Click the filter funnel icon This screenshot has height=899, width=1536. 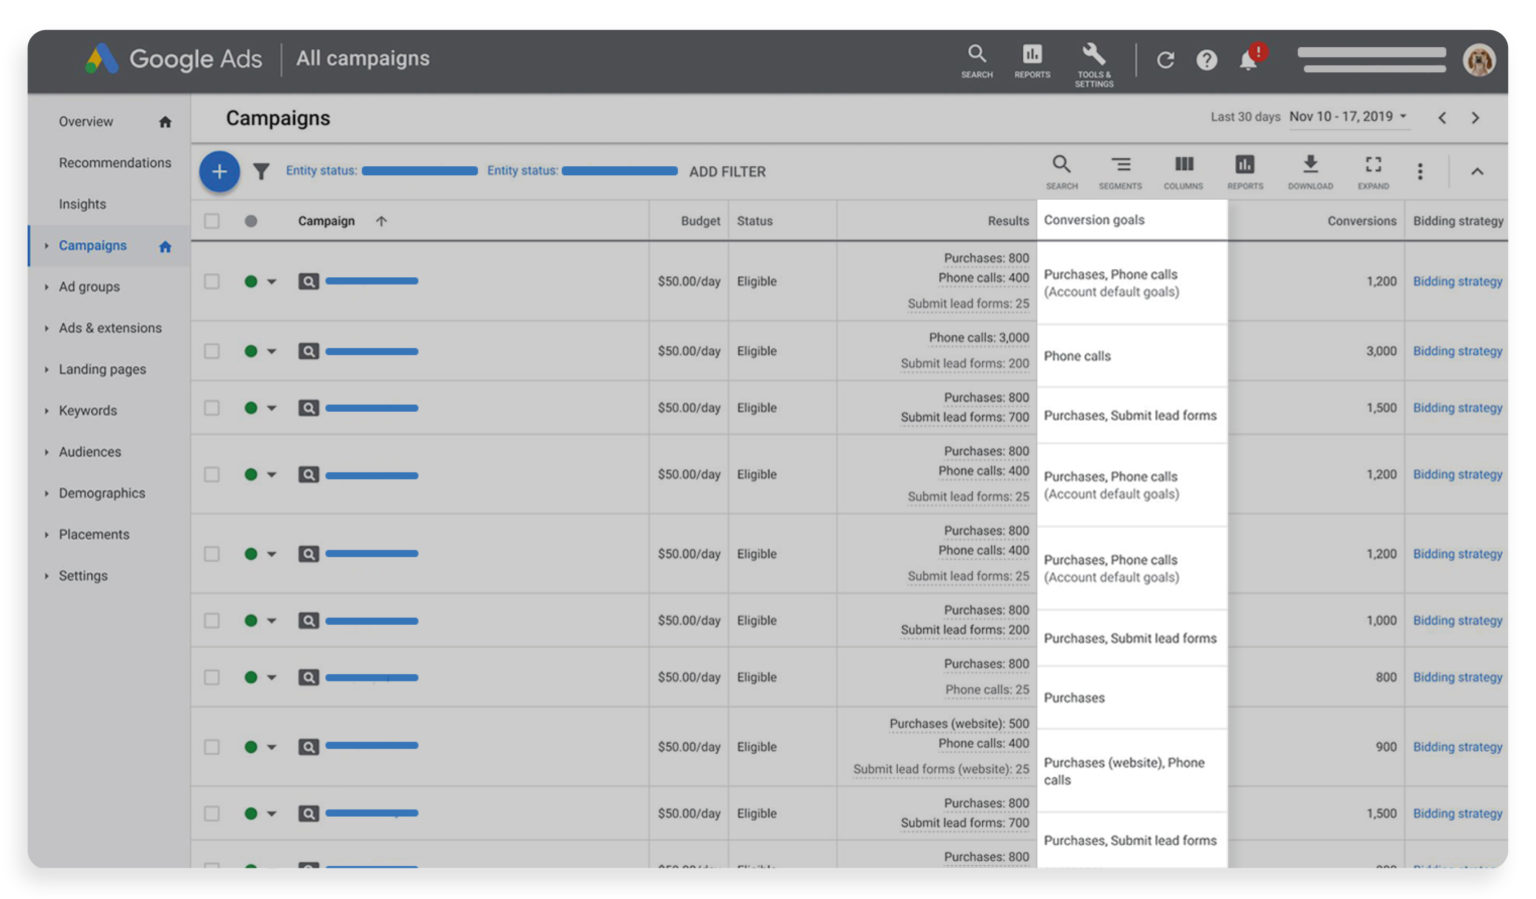(x=261, y=171)
